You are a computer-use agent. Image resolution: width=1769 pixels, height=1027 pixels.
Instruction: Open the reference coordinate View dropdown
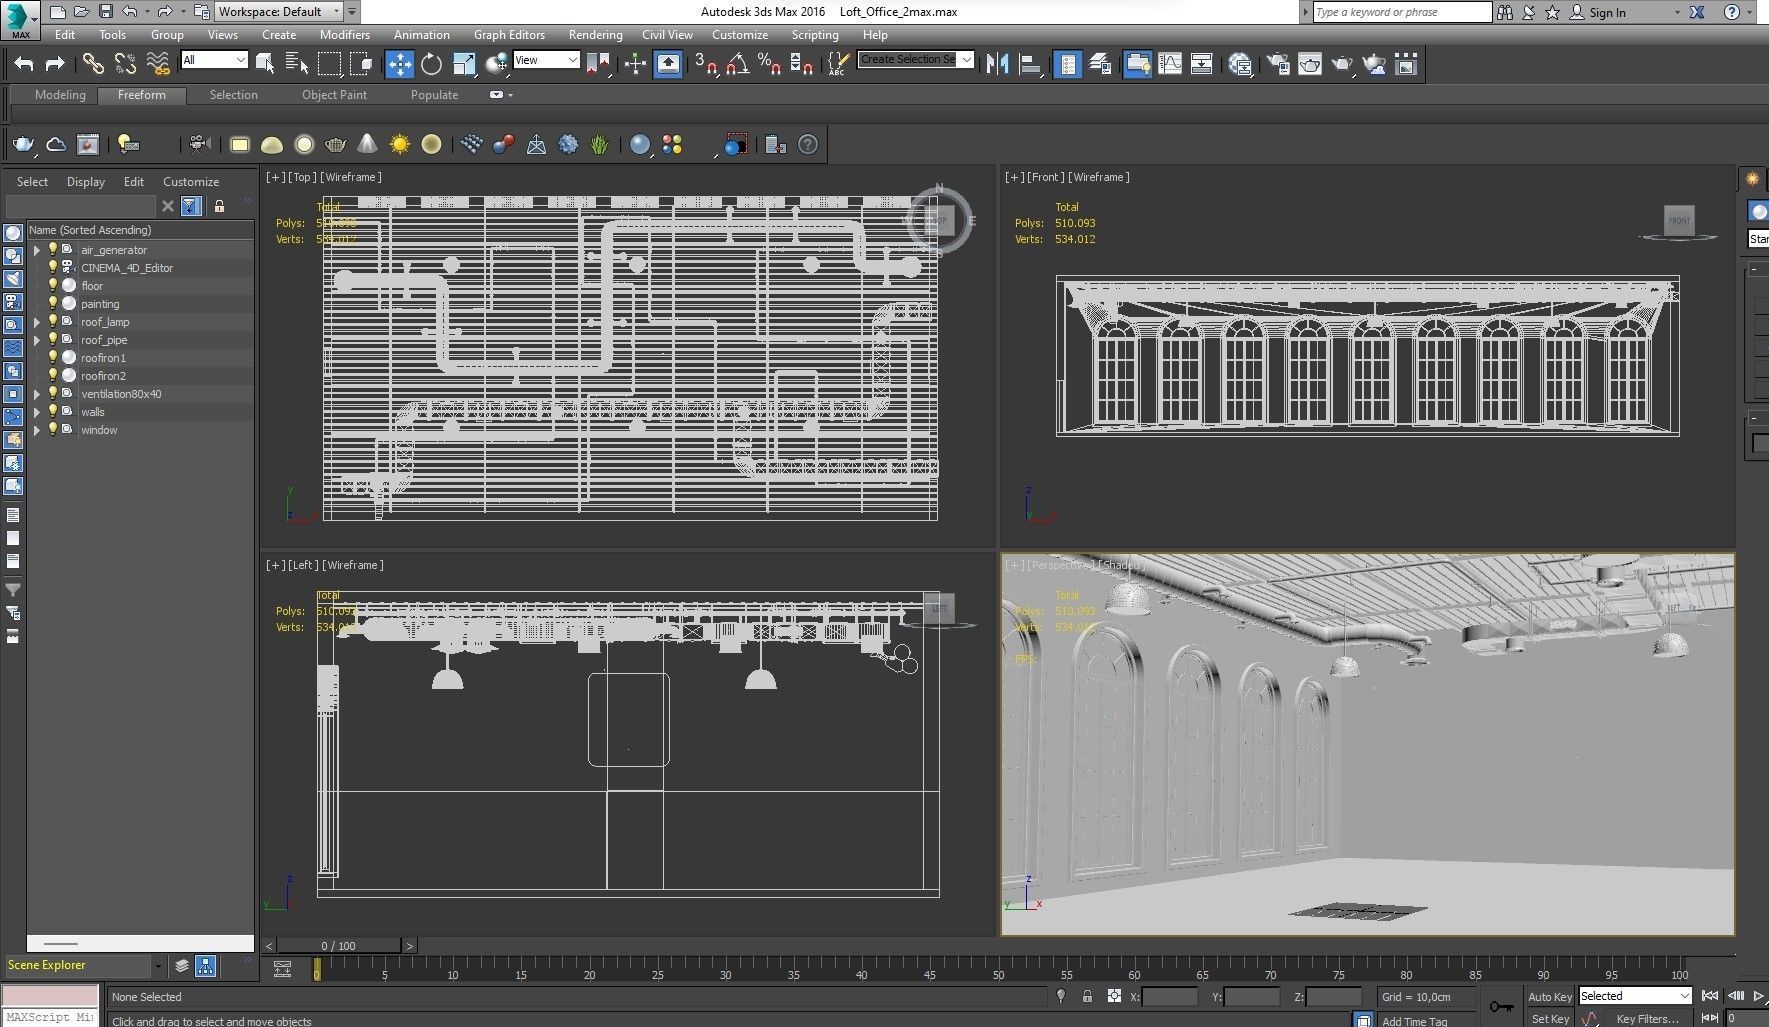point(546,60)
